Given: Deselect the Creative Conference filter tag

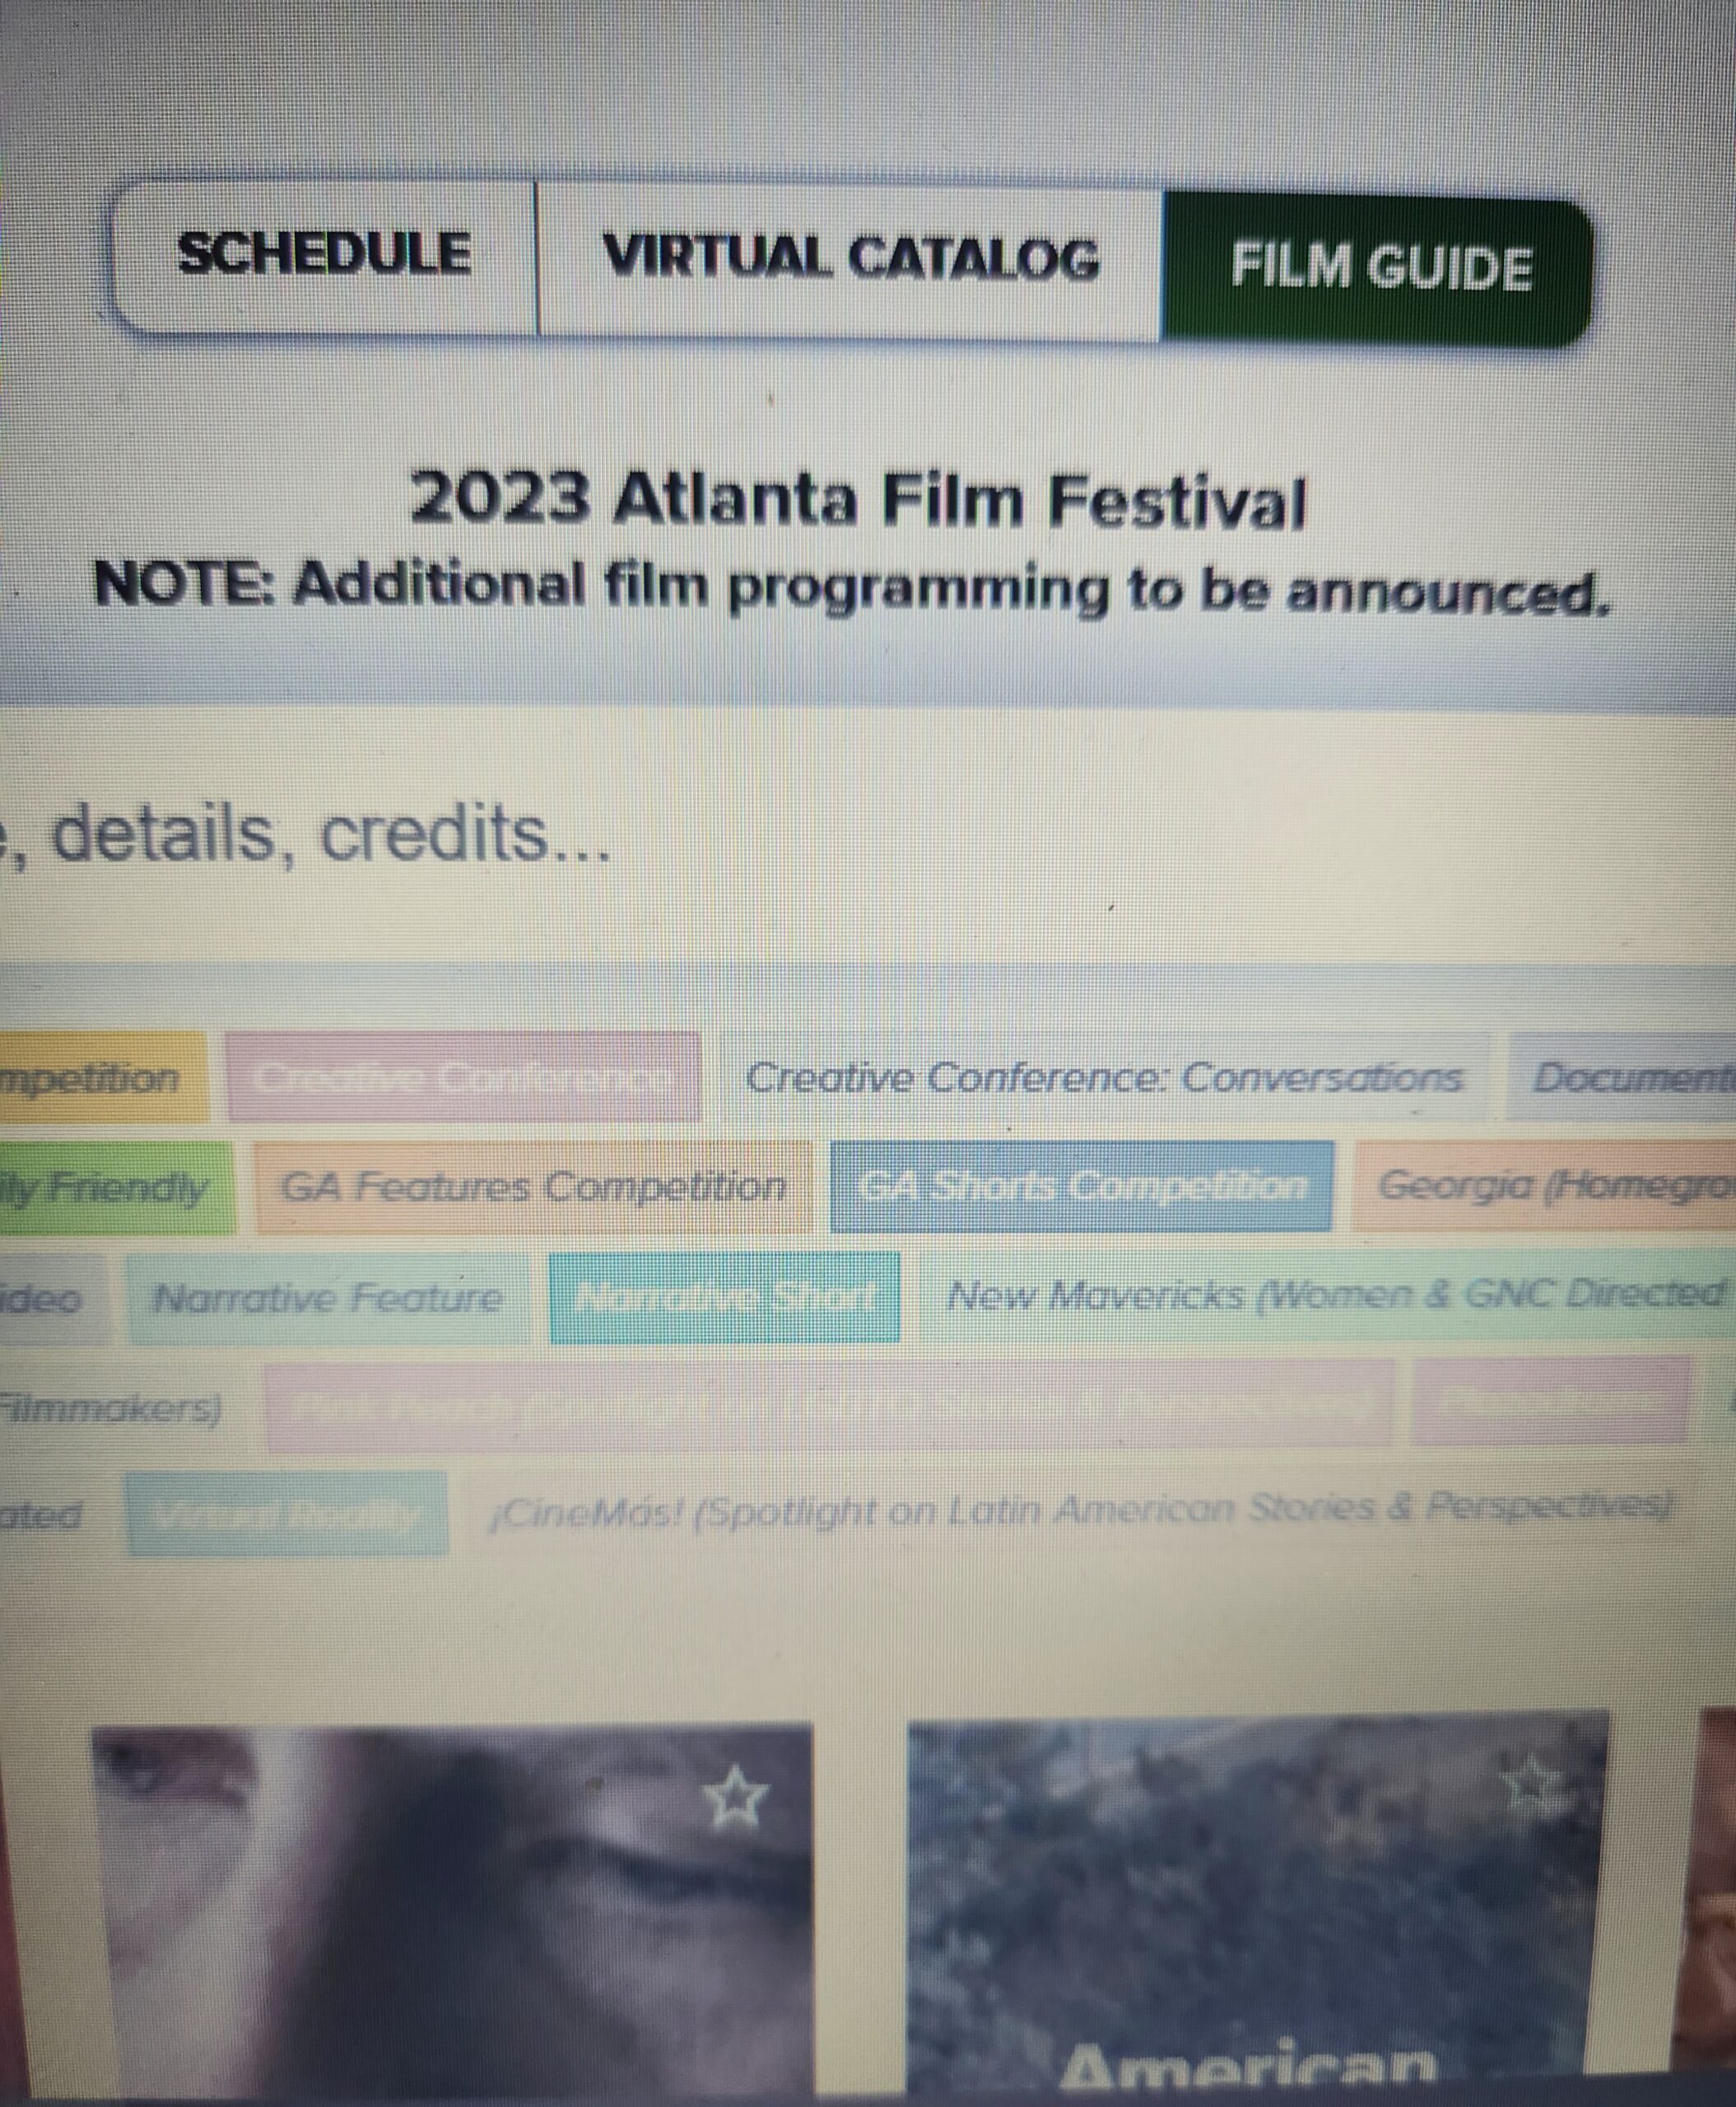Looking at the screenshot, I should pos(464,1078).
